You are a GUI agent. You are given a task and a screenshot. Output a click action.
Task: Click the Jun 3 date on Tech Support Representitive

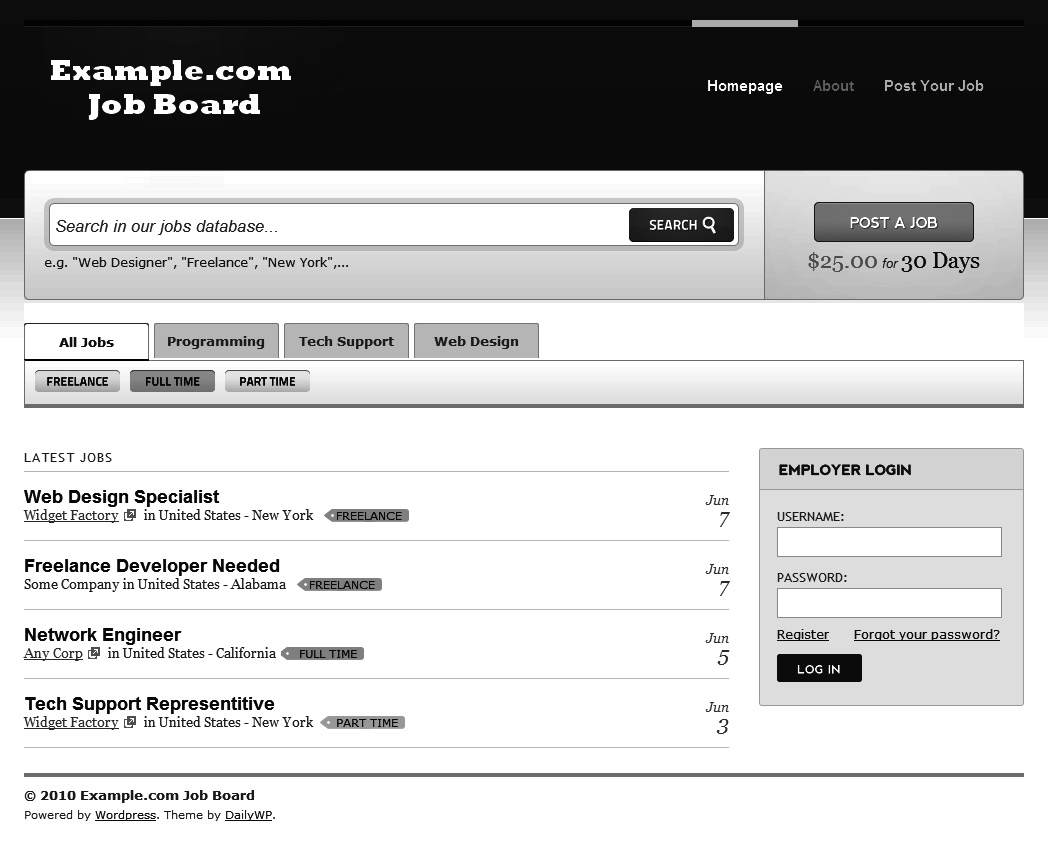click(718, 718)
